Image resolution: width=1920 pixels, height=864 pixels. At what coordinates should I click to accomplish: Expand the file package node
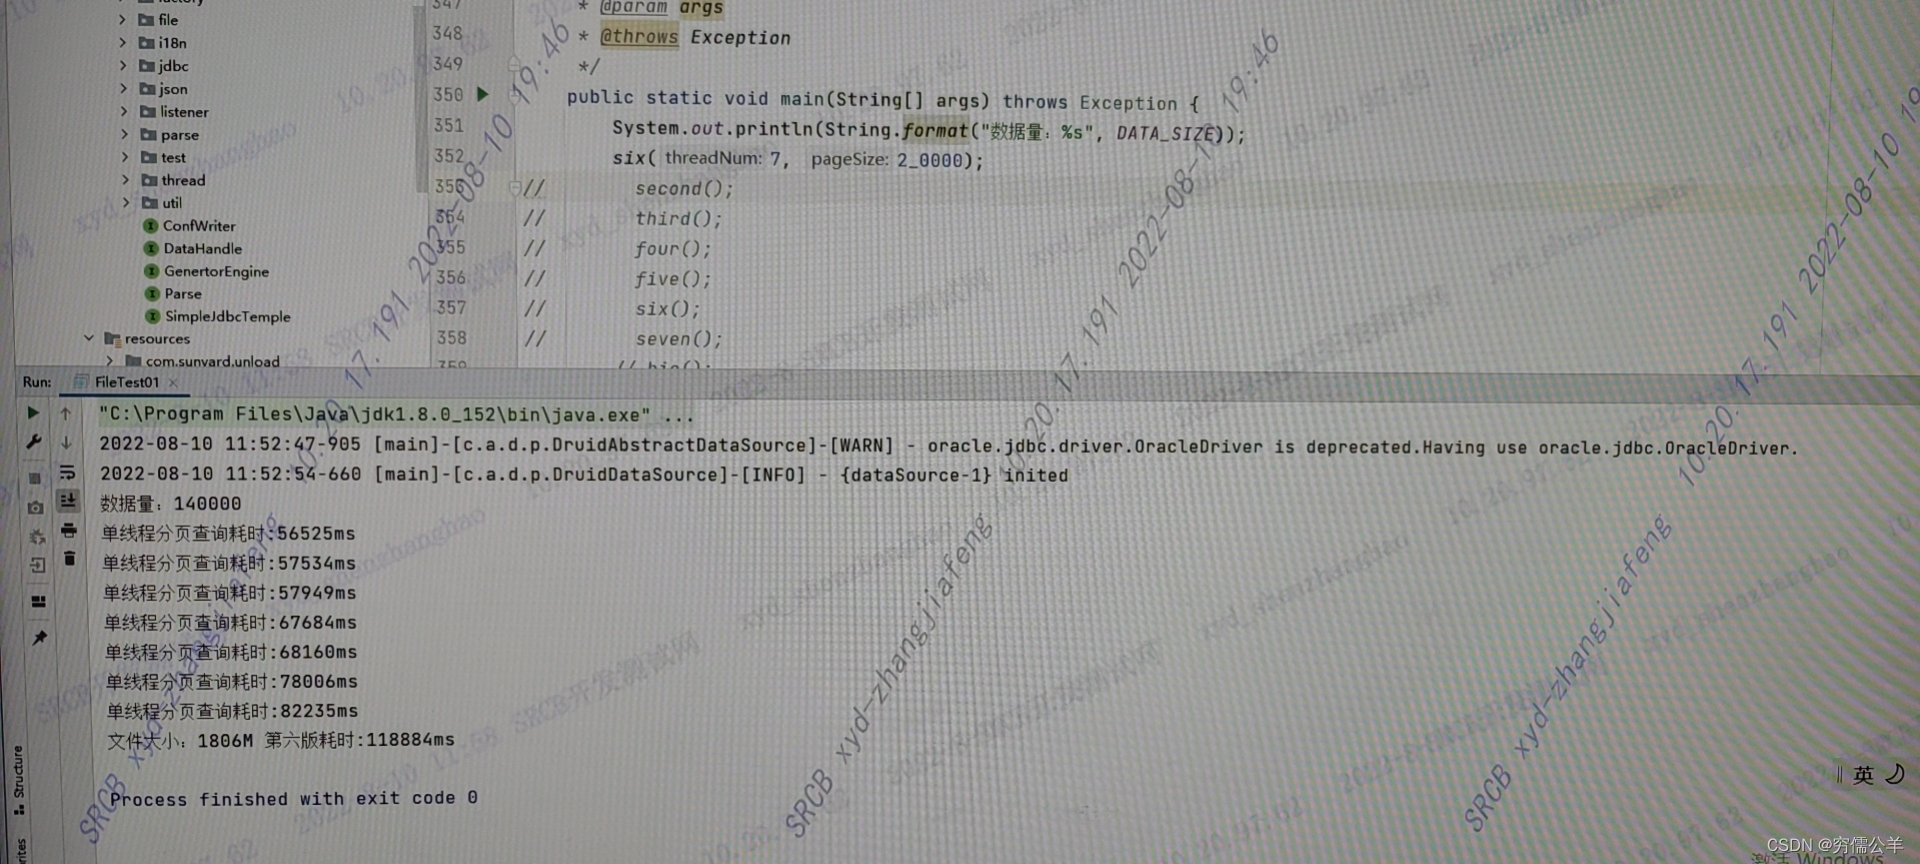click(x=122, y=19)
